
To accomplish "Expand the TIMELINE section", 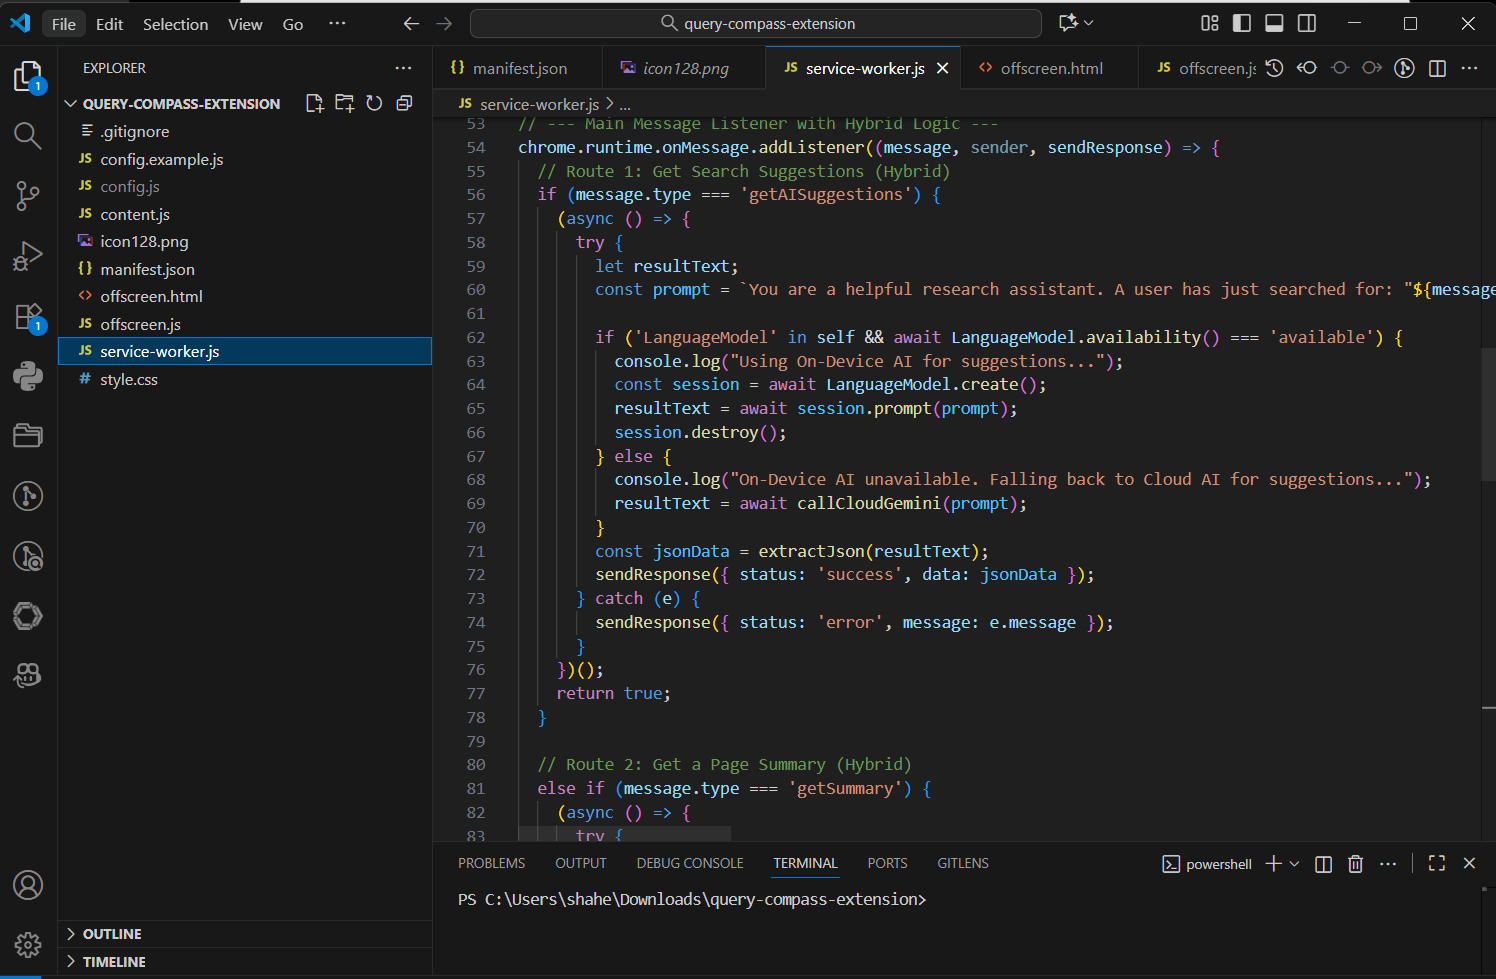I will pyautogui.click(x=113, y=962).
